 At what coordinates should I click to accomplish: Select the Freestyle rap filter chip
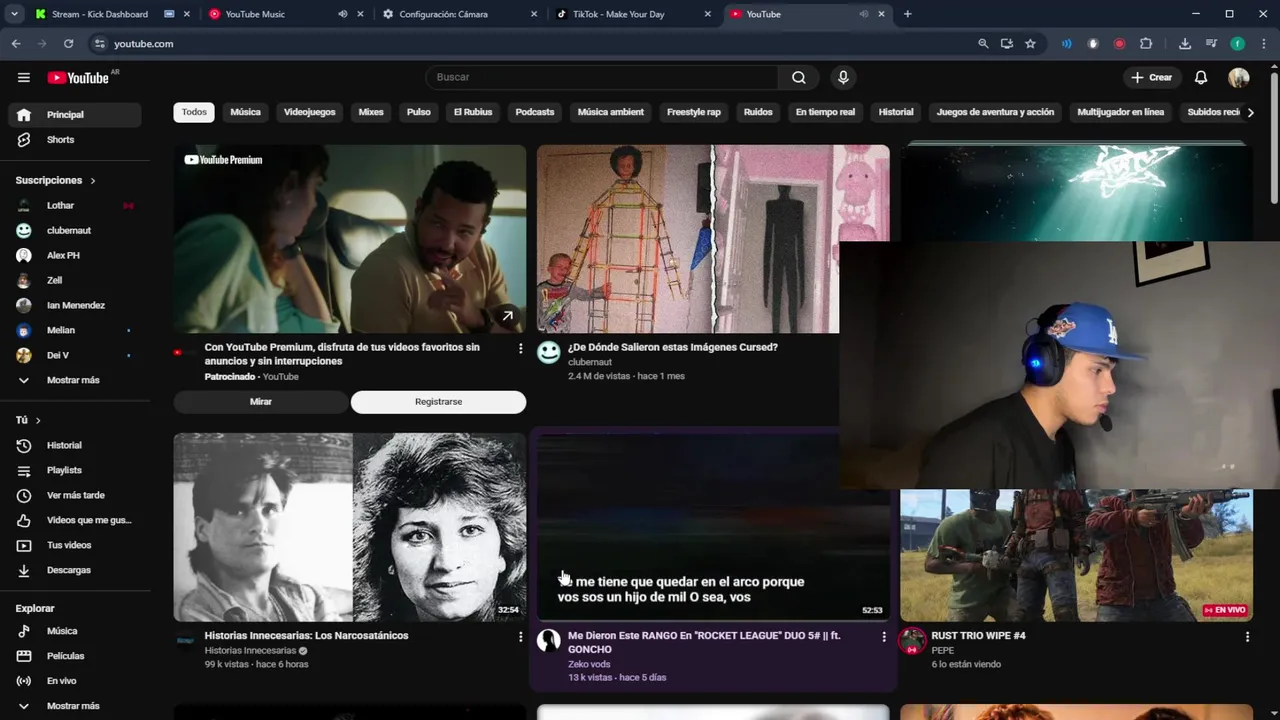[693, 112]
